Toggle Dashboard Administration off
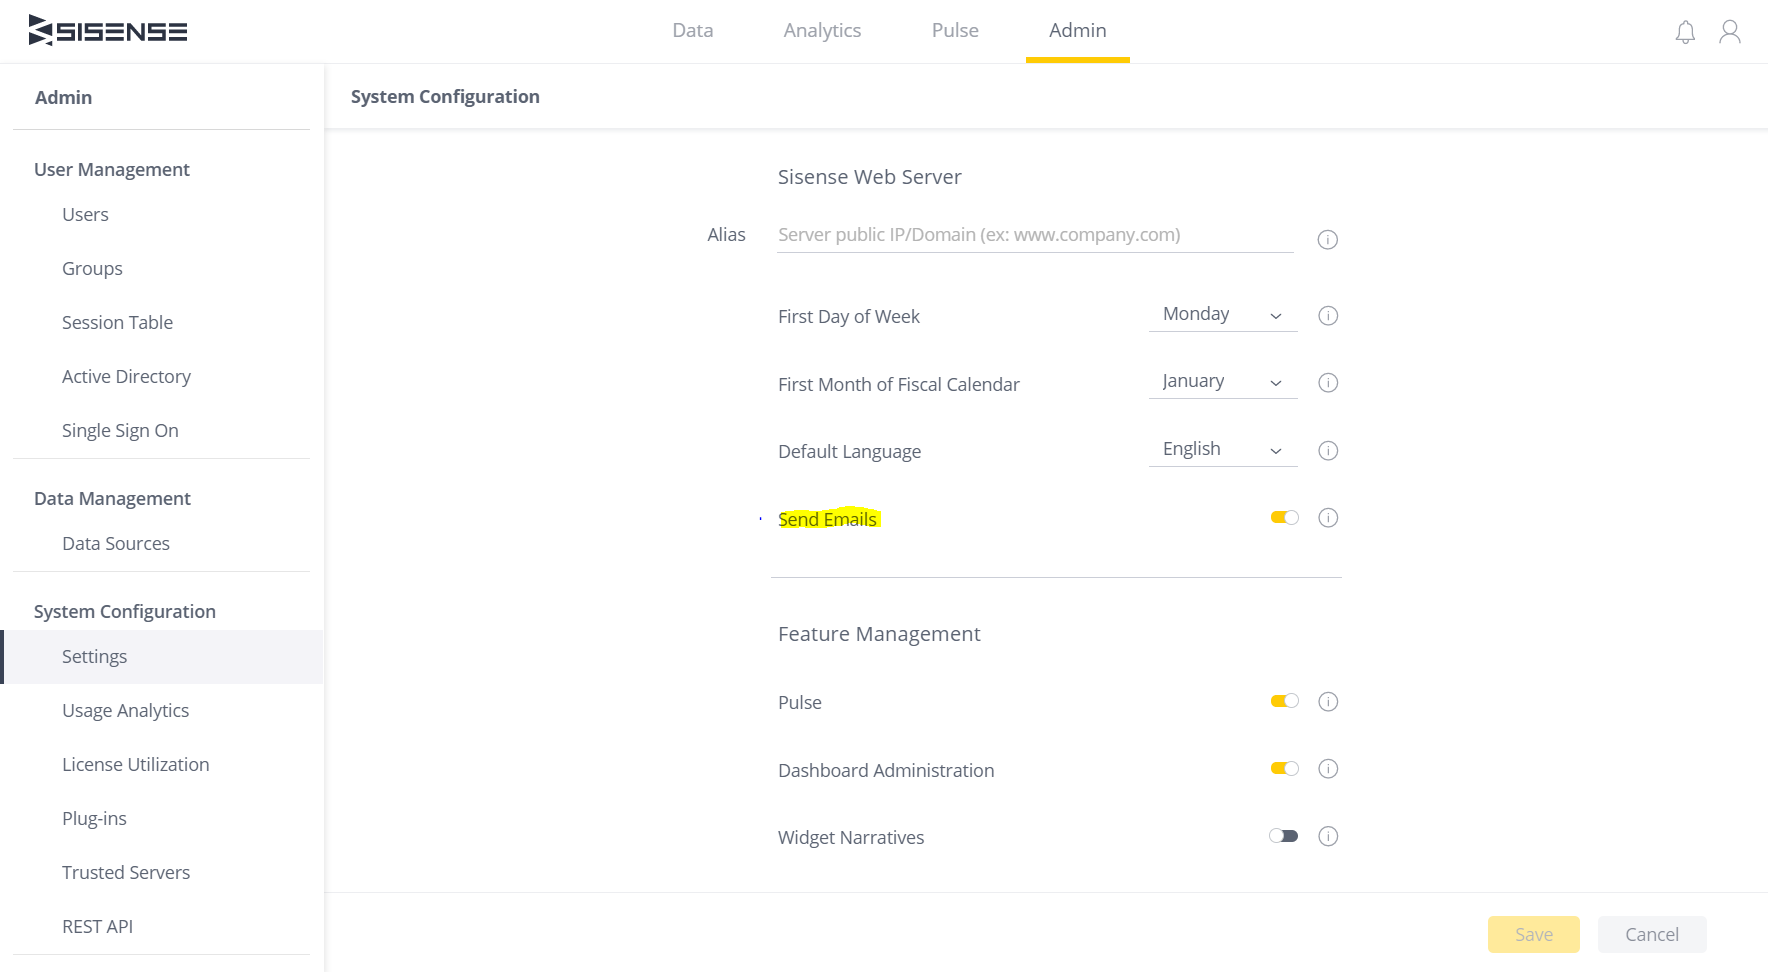1768x972 pixels. [1284, 769]
